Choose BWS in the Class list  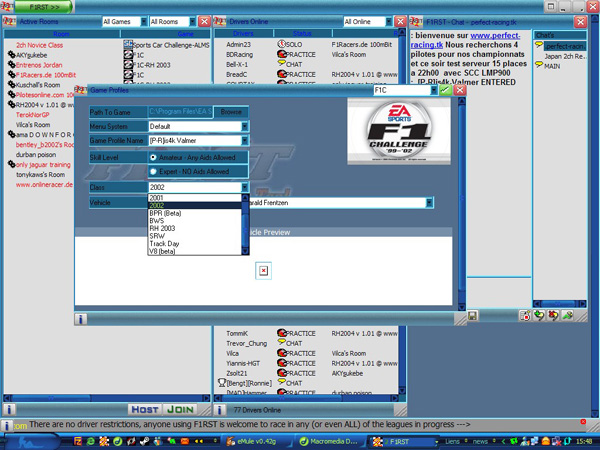(195, 221)
